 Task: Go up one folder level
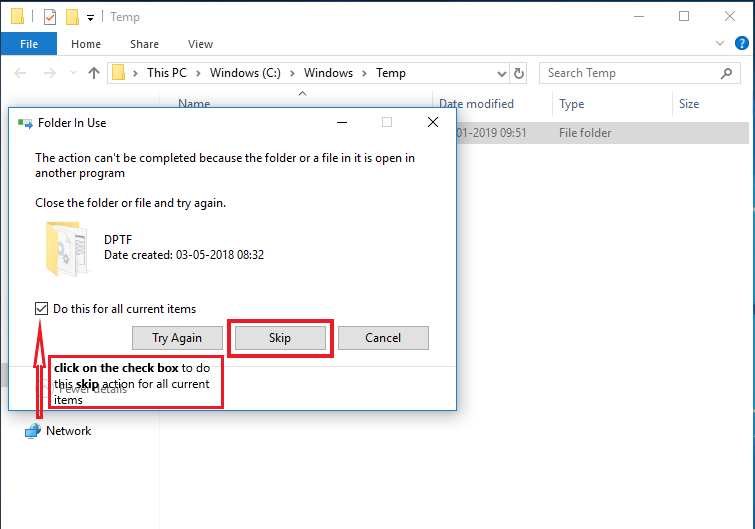click(x=94, y=73)
